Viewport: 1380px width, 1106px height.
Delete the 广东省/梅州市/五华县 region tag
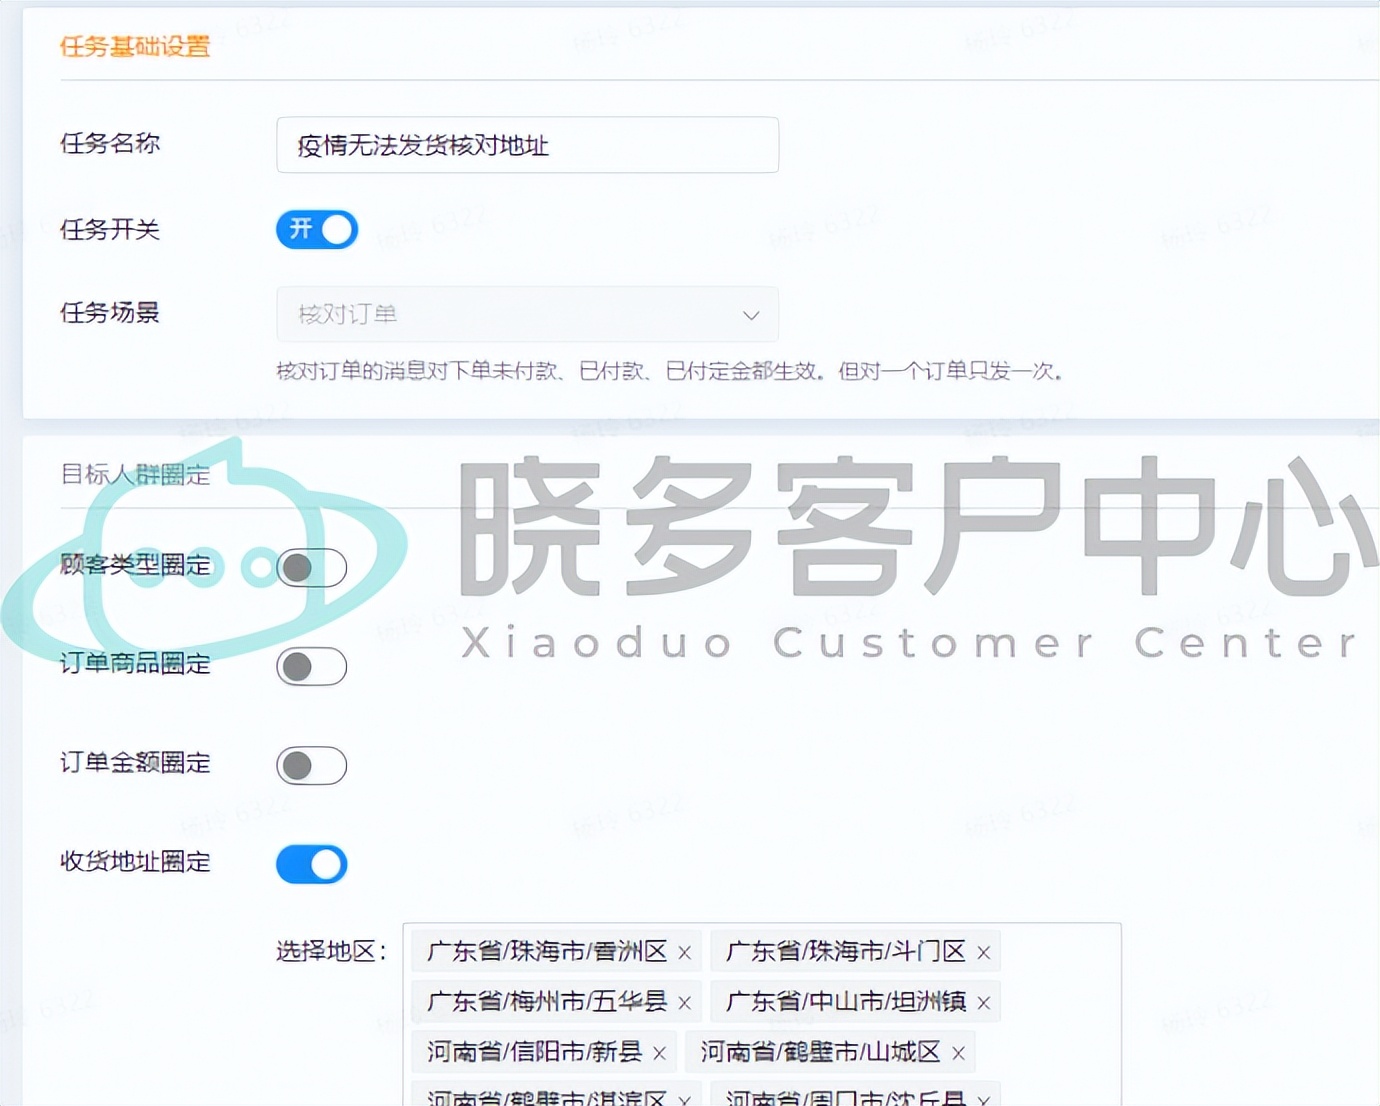coord(685,1002)
